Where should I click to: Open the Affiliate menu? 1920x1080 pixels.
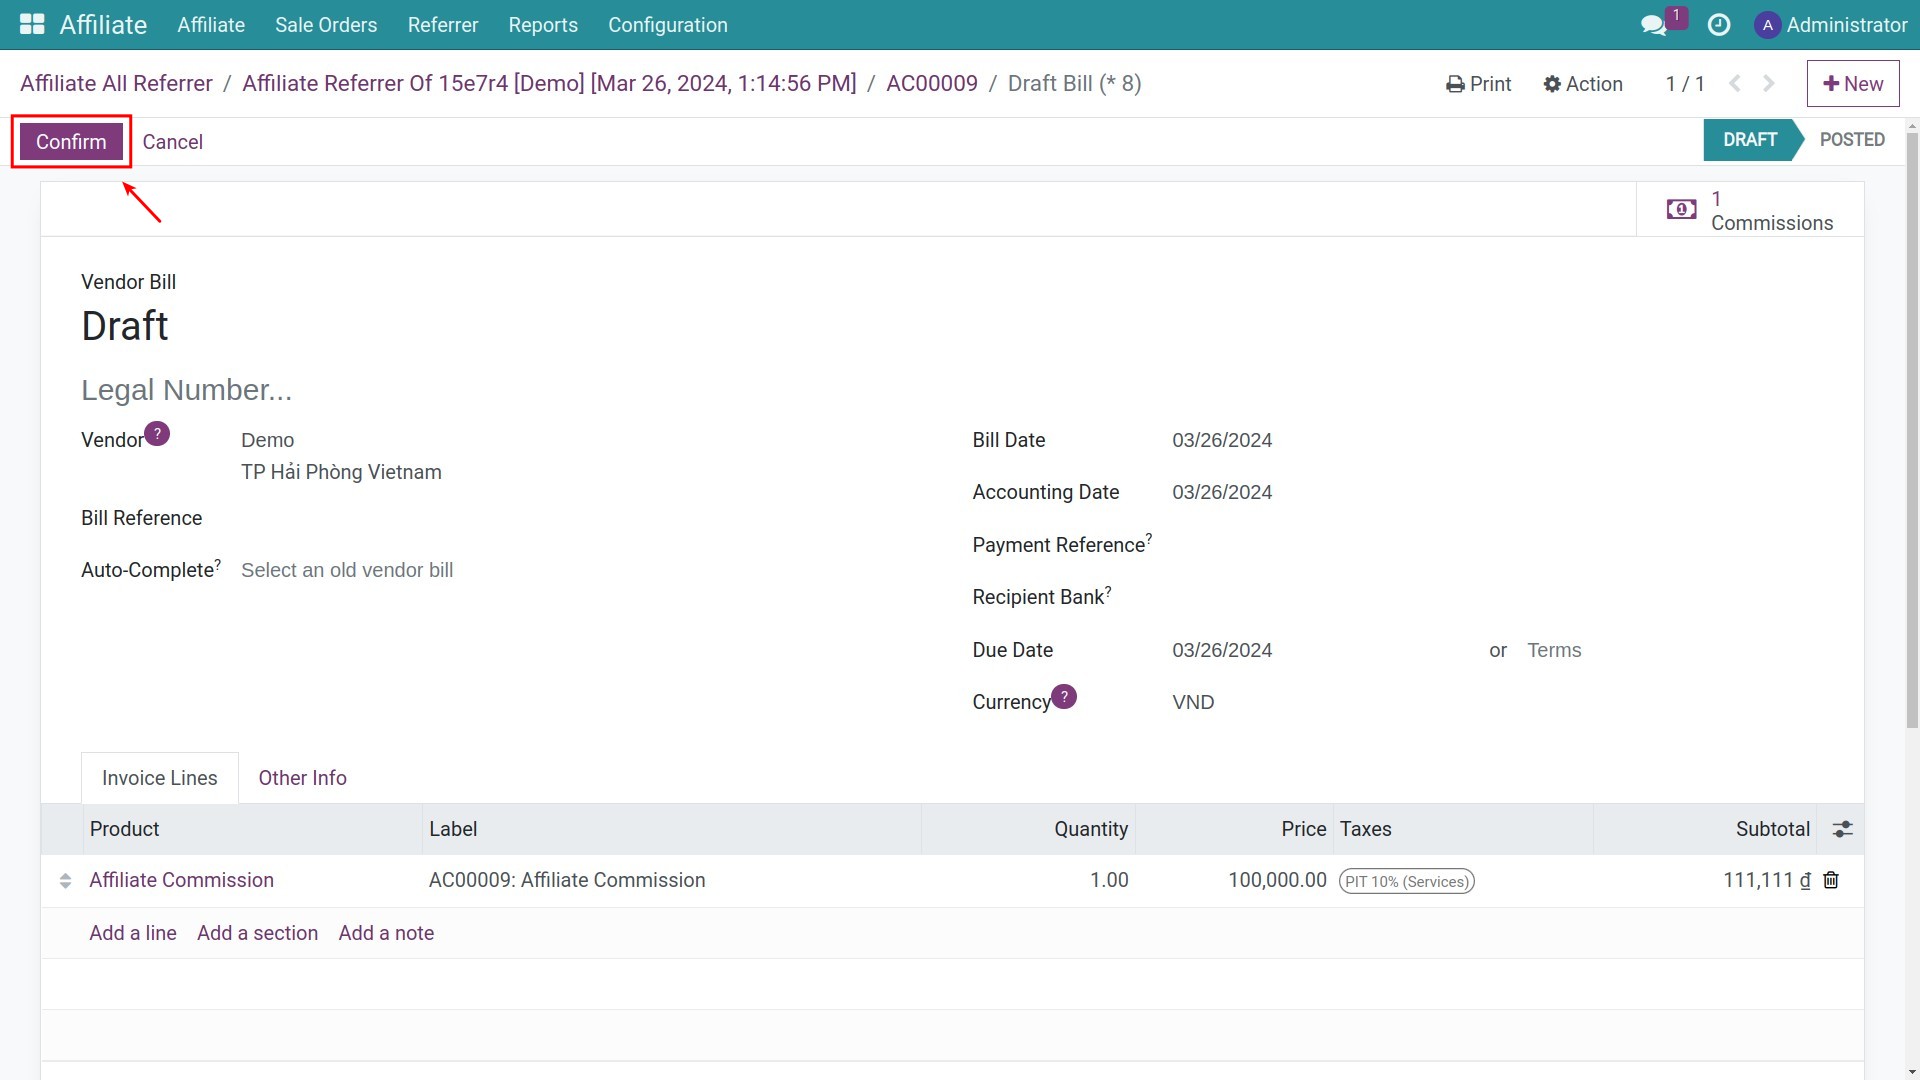[x=211, y=25]
